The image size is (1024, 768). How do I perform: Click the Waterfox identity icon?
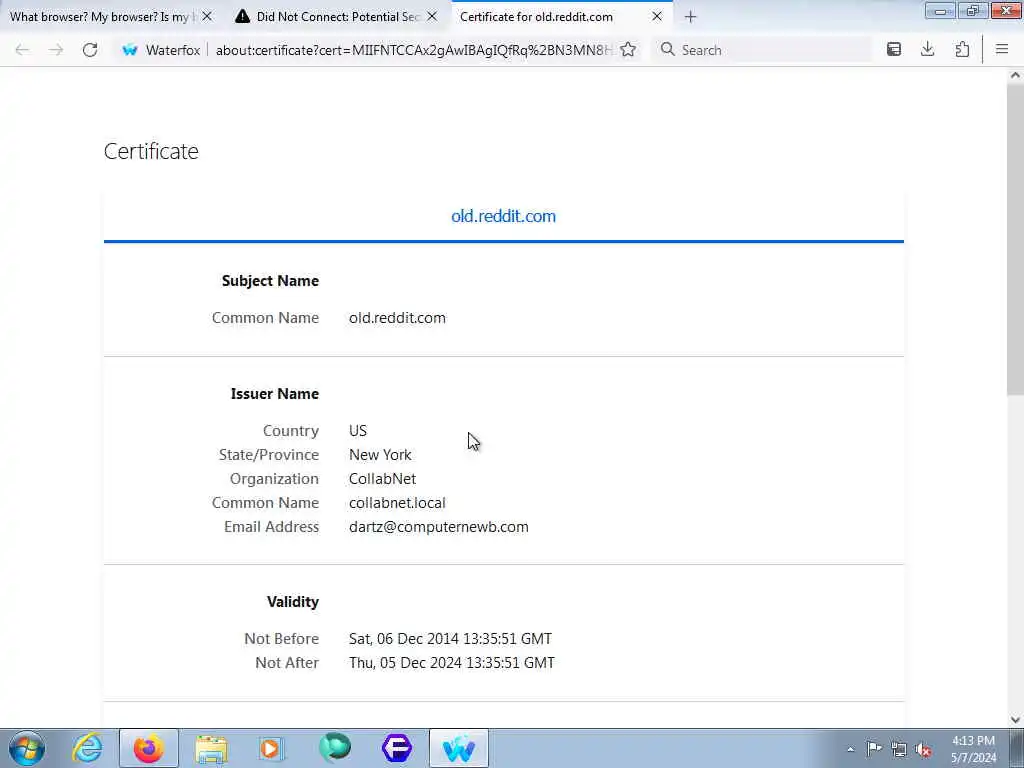[130, 50]
